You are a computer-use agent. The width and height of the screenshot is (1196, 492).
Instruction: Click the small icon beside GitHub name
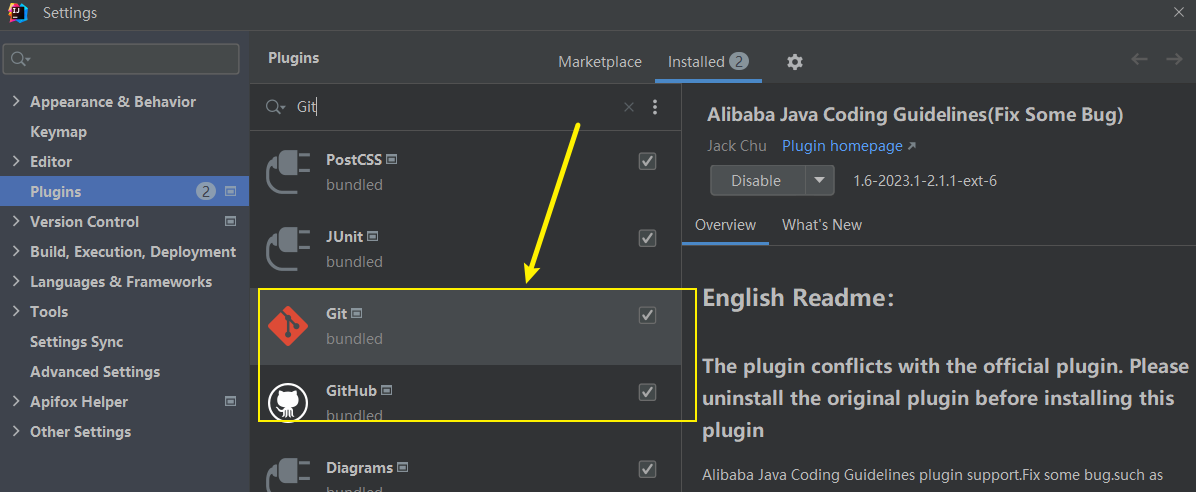(x=387, y=391)
